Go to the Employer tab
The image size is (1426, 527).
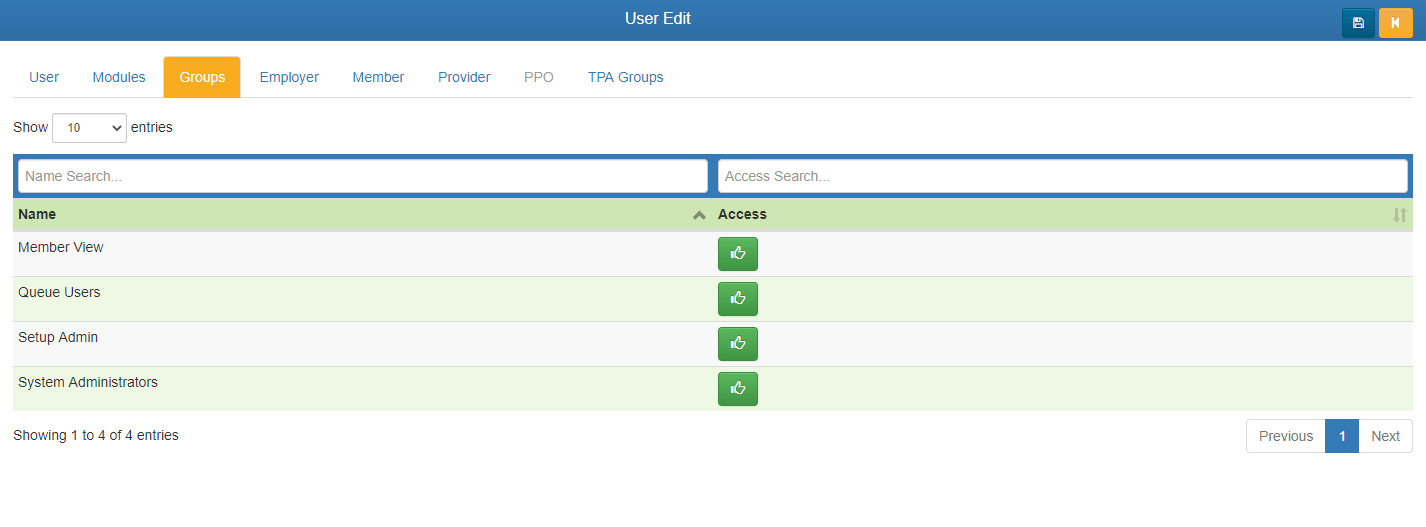(x=289, y=77)
